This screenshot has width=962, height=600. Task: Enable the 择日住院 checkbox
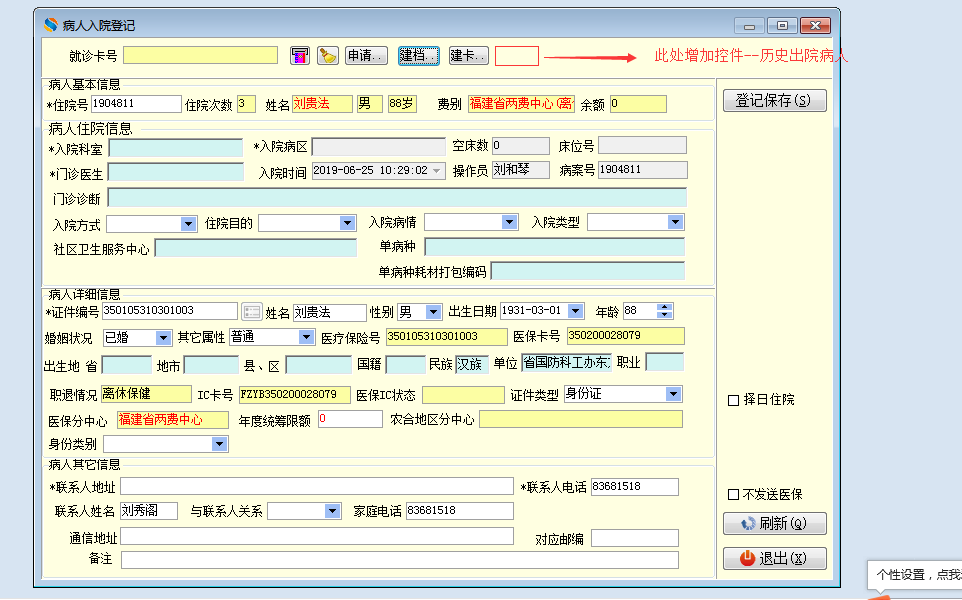point(733,400)
